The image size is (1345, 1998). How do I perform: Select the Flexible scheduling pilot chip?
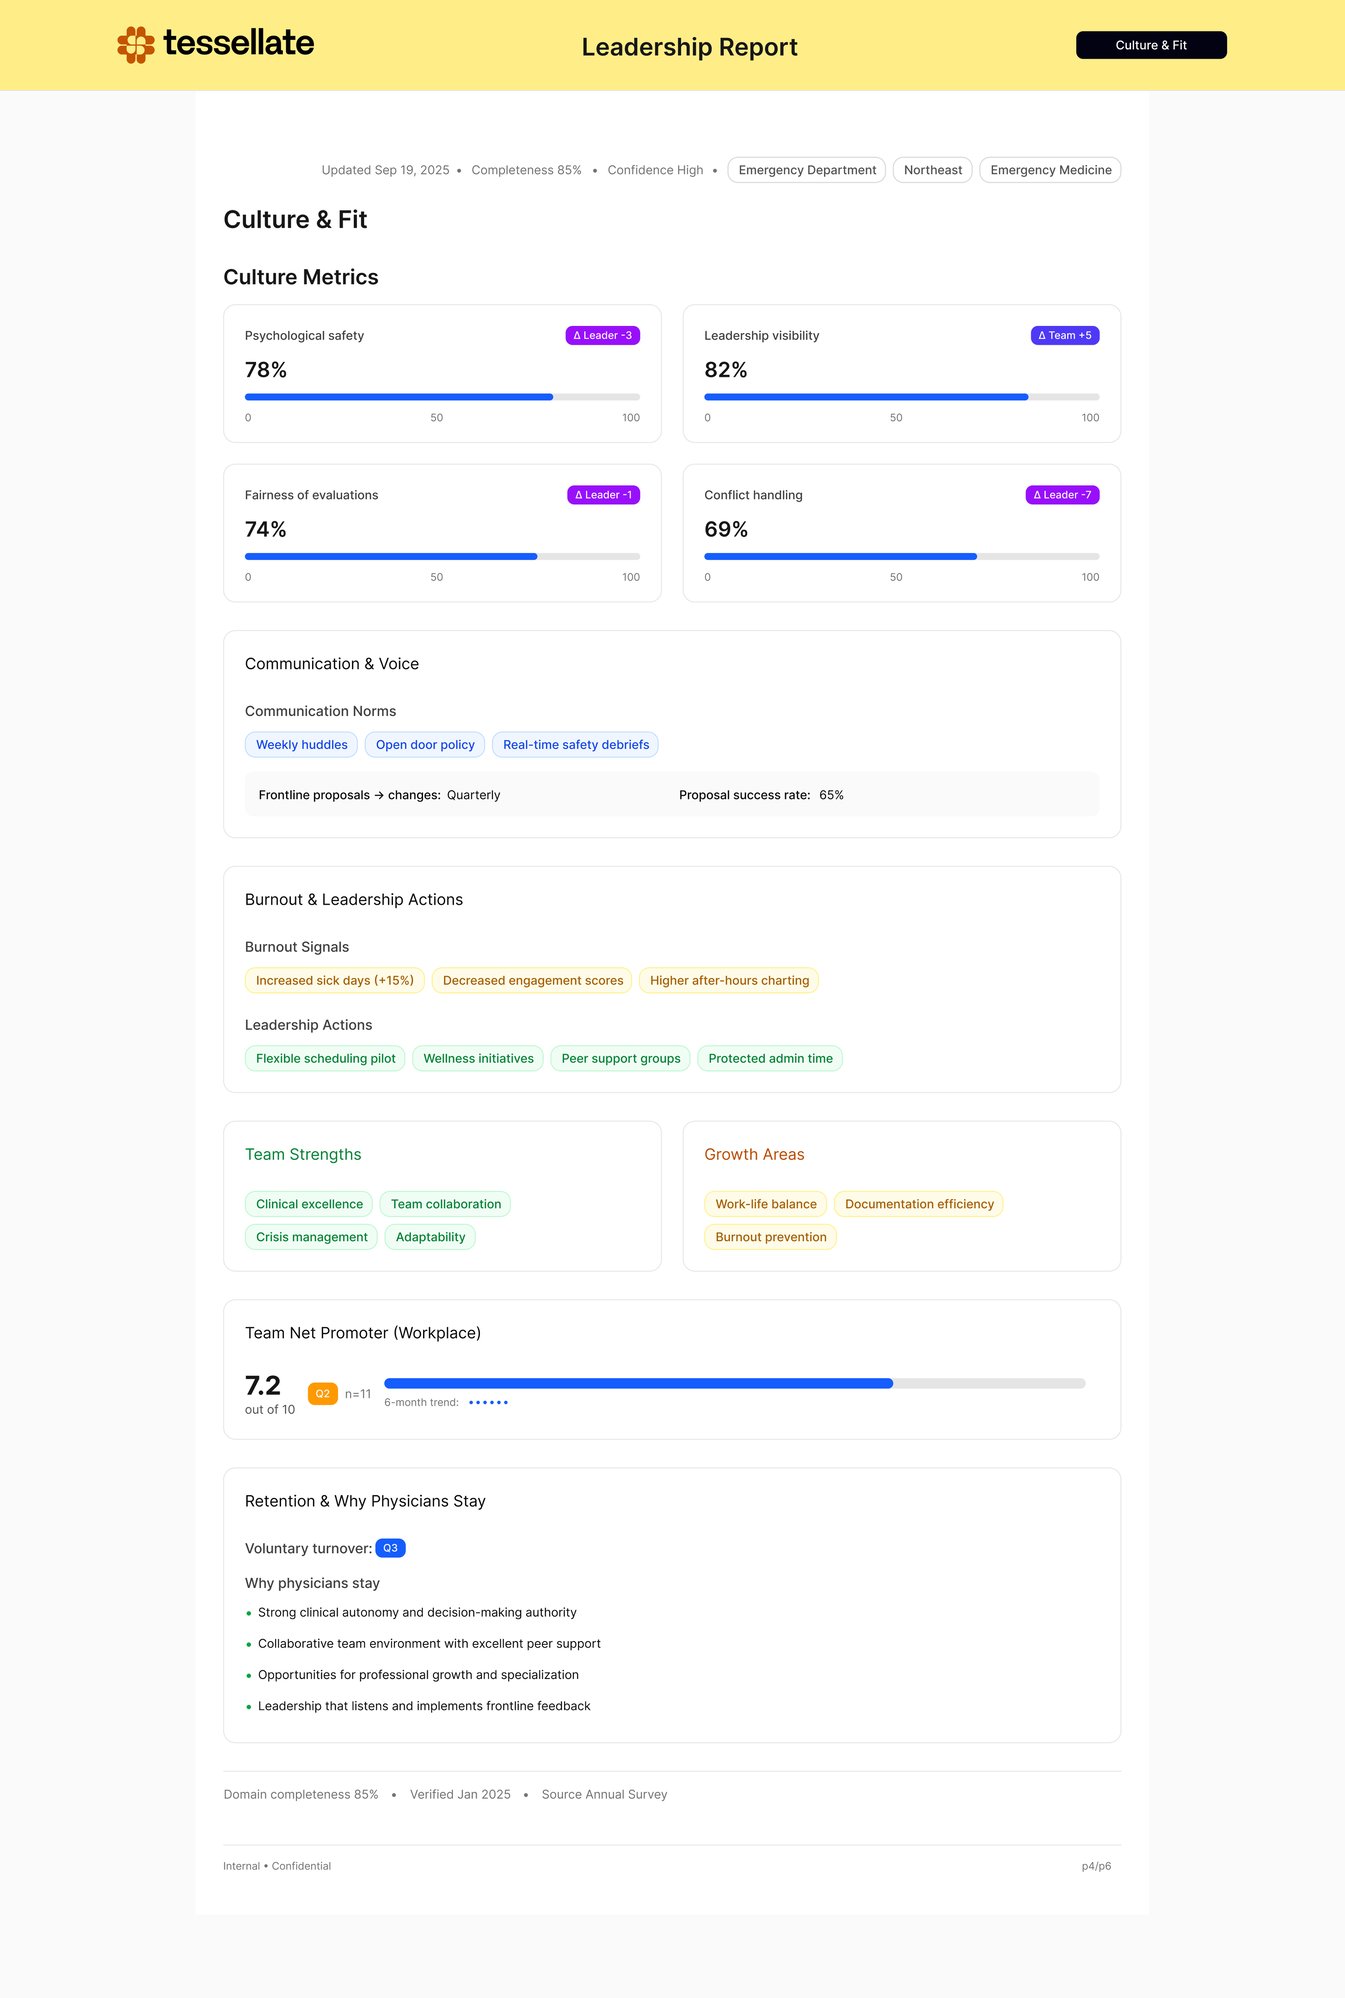(325, 1059)
